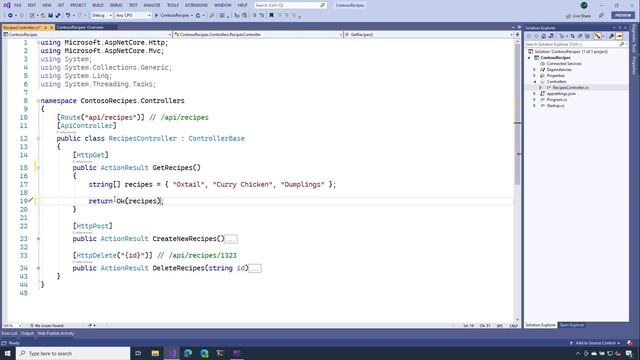Open the DEBUG menu

116,5
